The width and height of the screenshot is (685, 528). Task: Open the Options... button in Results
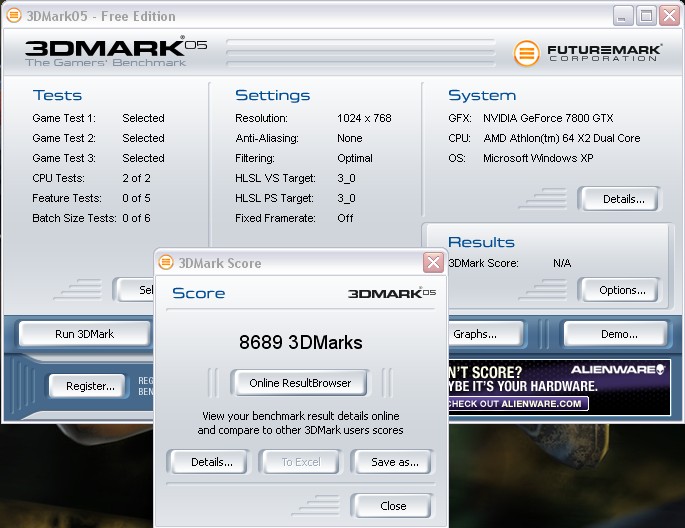tap(622, 290)
